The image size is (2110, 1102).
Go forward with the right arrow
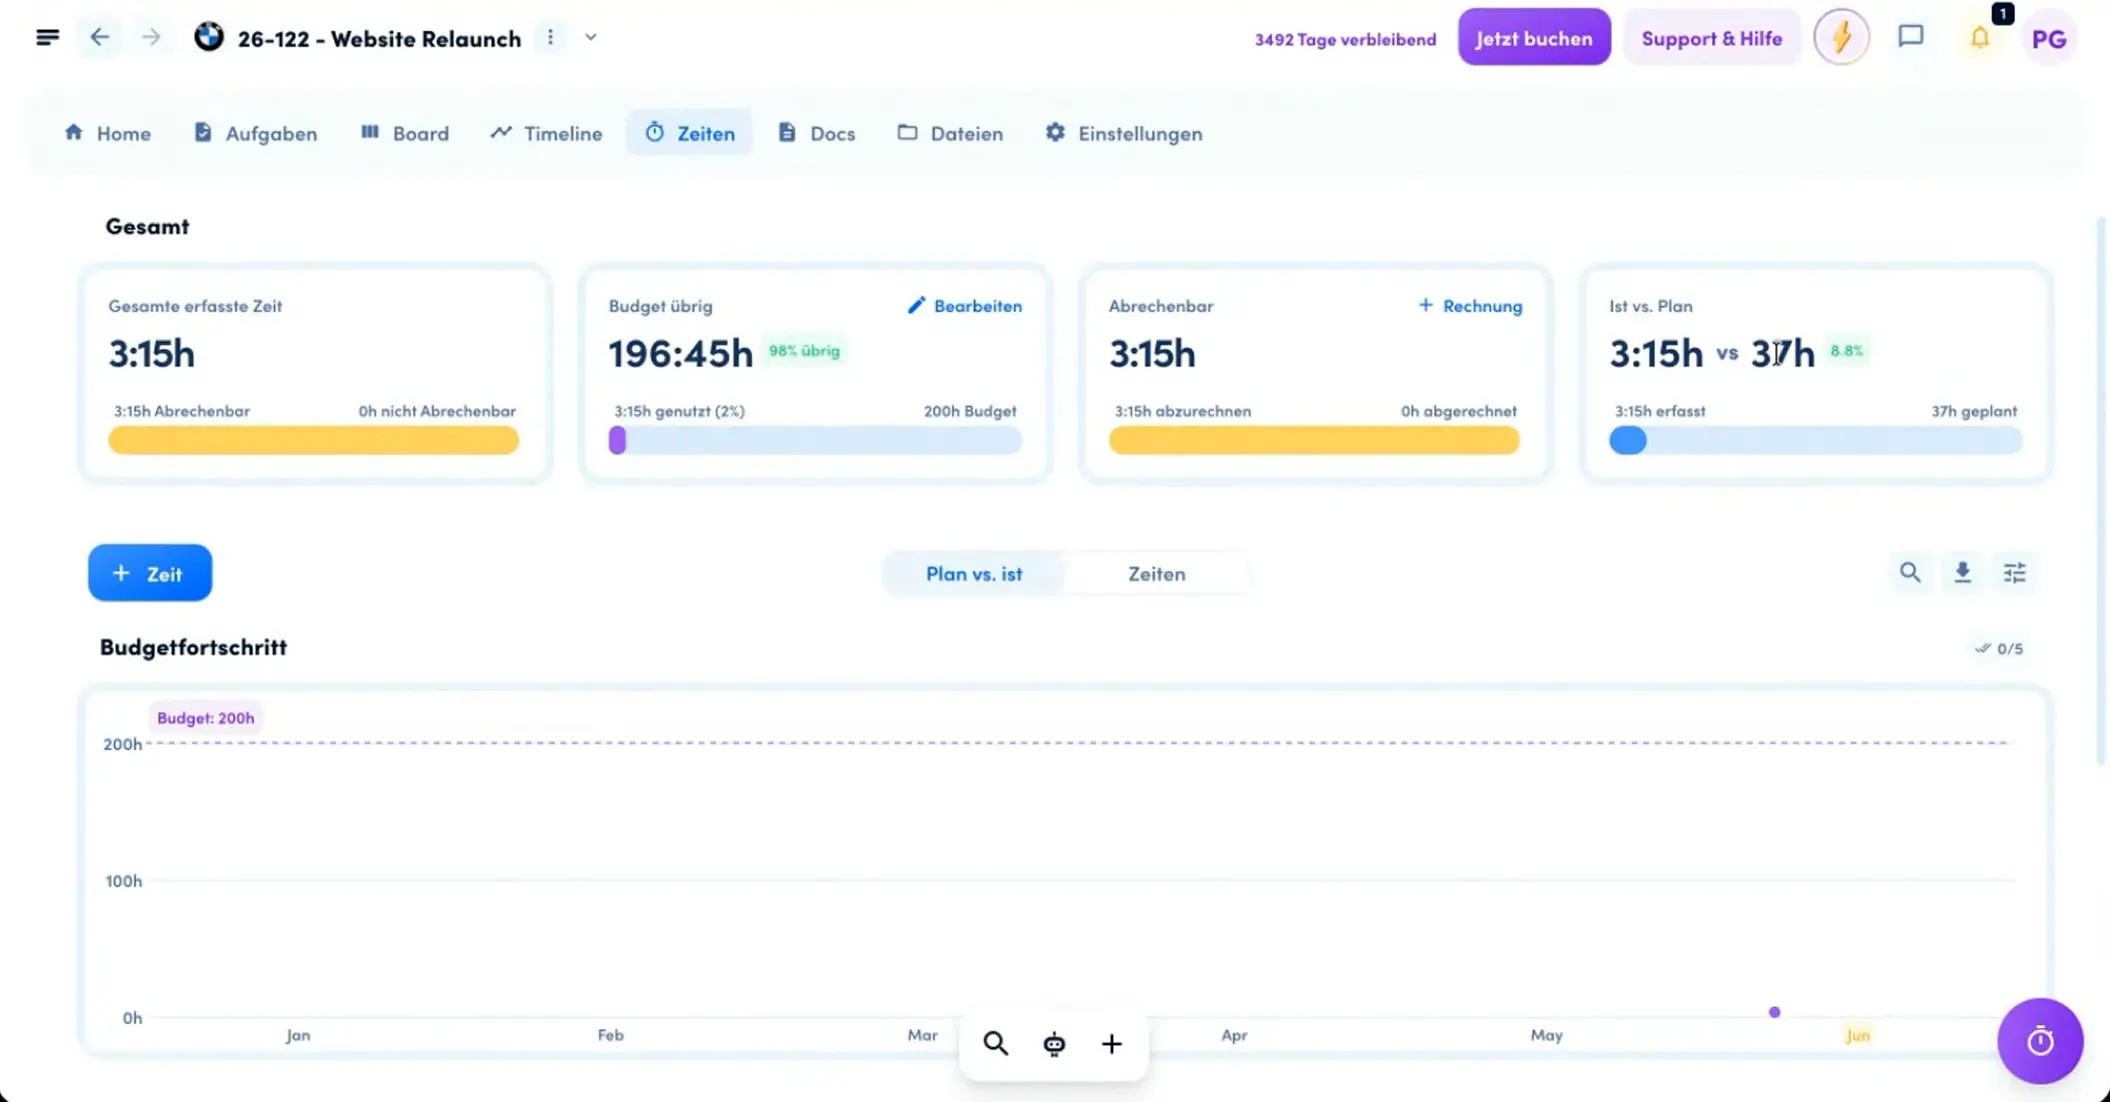(151, 38)
